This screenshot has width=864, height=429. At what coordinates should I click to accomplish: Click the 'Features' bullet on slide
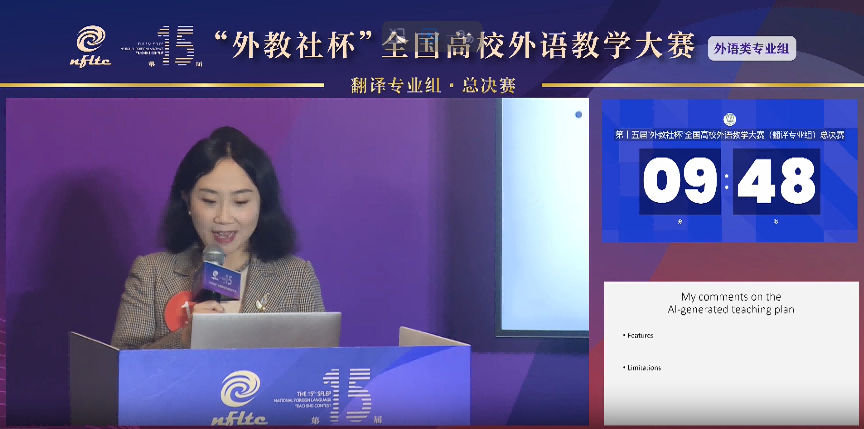638,335
